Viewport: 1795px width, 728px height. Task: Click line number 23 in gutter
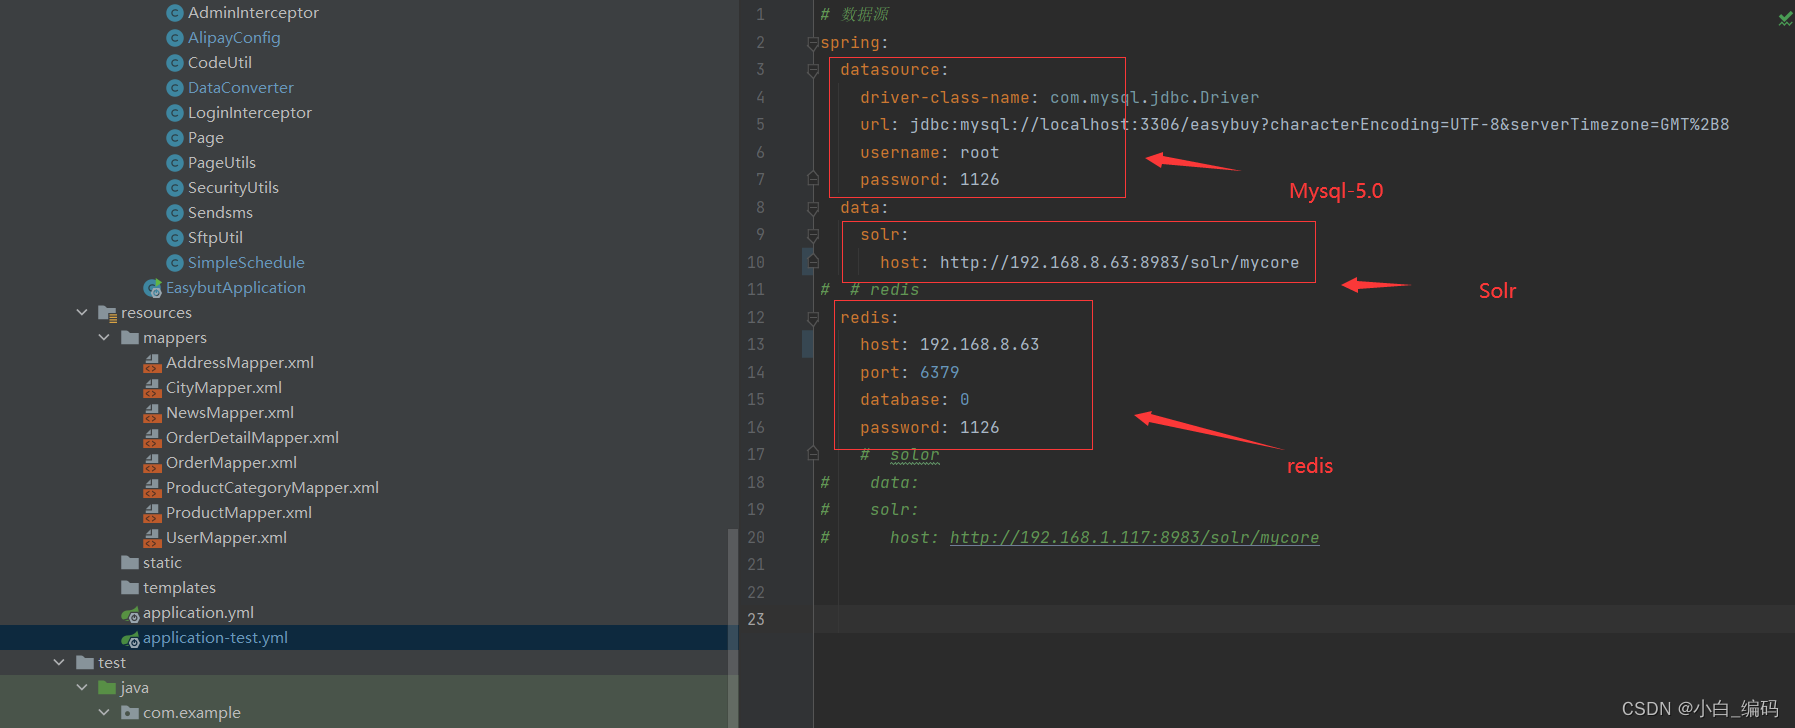point(756,620)
